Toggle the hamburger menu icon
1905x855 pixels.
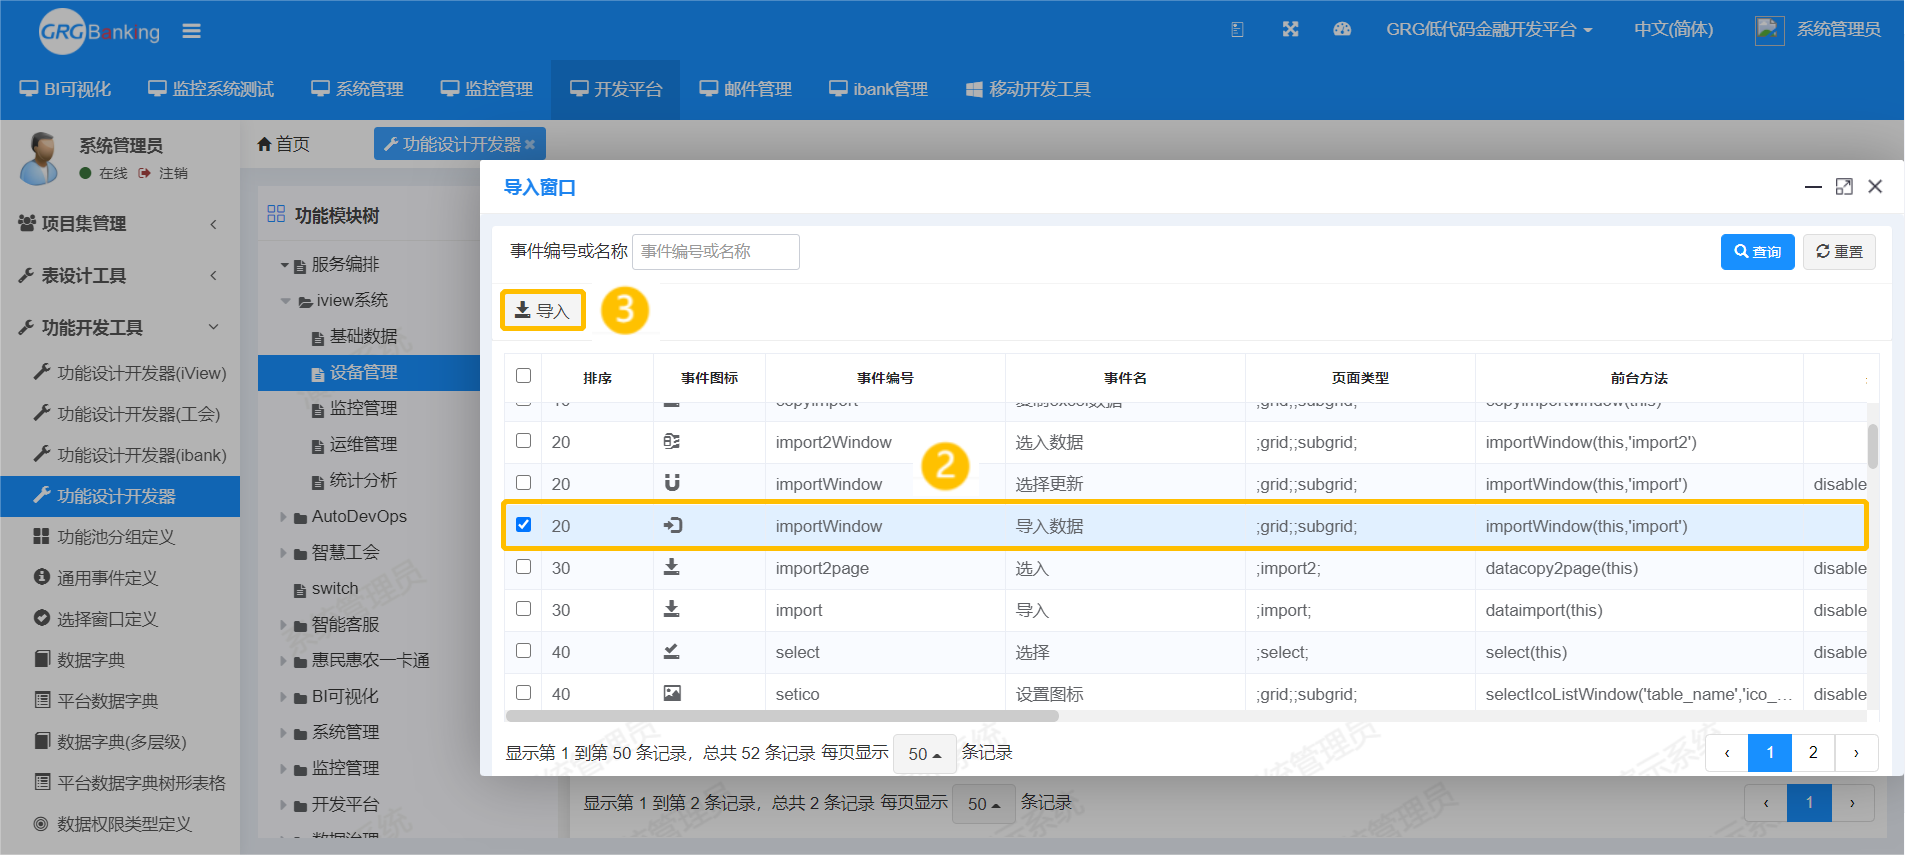click(191, 32)
